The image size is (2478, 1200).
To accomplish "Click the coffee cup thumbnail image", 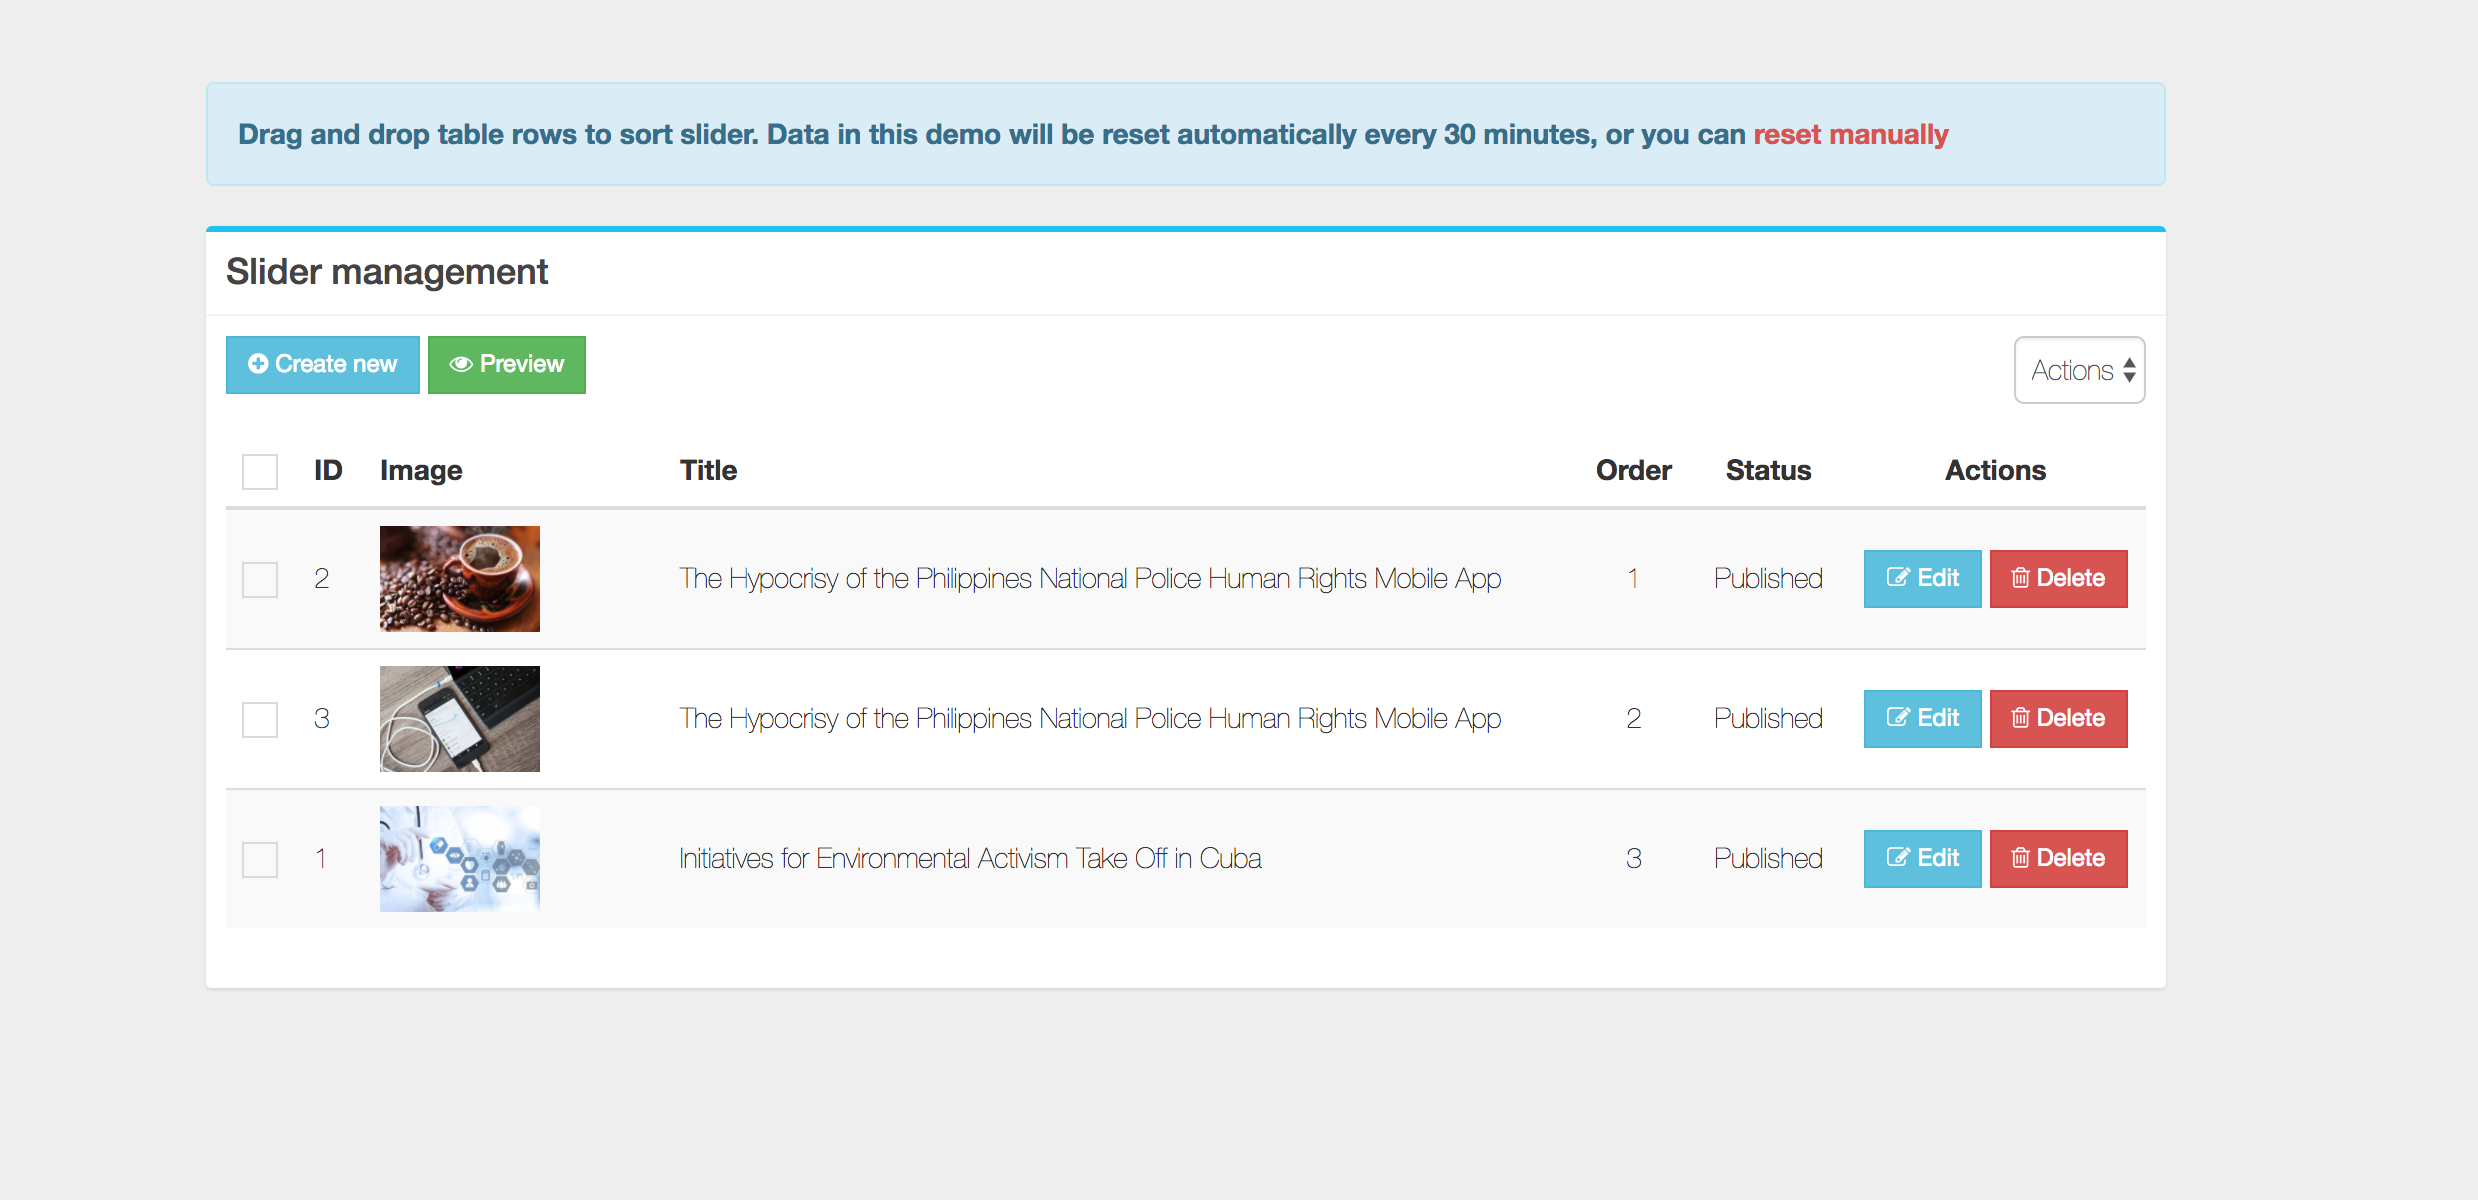I will [460, 579].
